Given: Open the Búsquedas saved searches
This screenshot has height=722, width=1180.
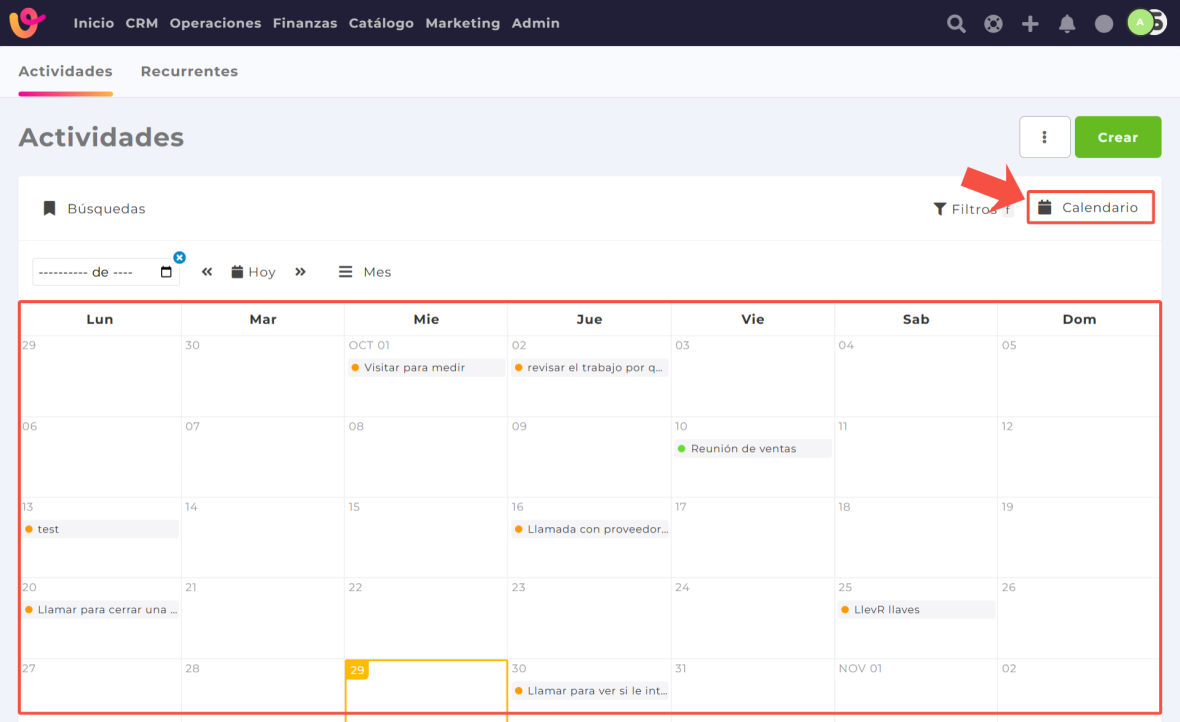Looking at the screenshot, I should pos(94,209).
